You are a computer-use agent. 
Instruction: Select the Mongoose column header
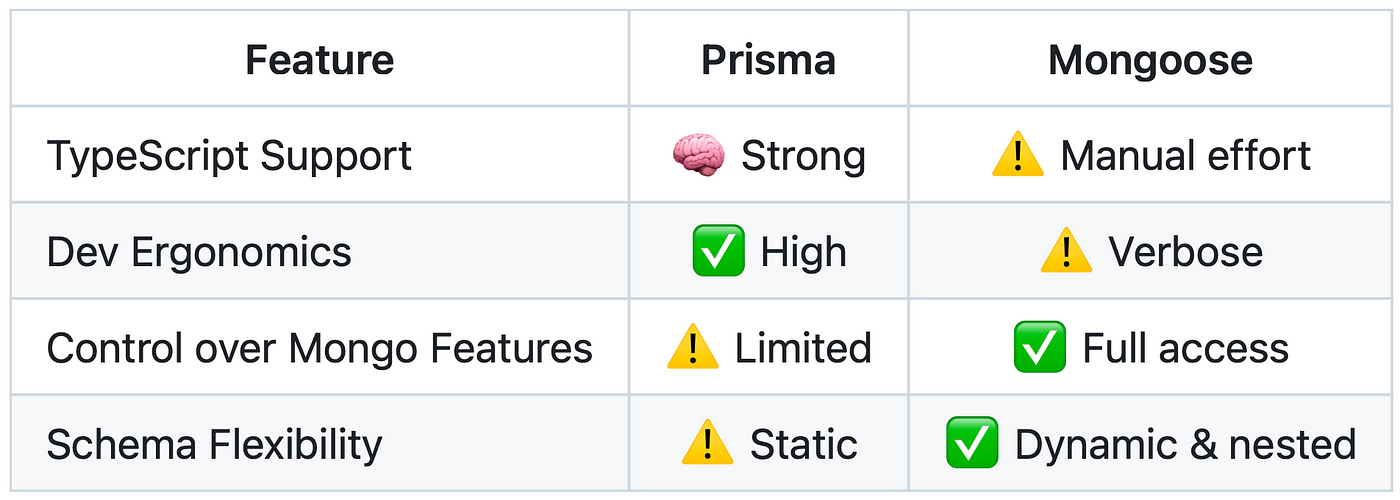[x=1150, y=60]
